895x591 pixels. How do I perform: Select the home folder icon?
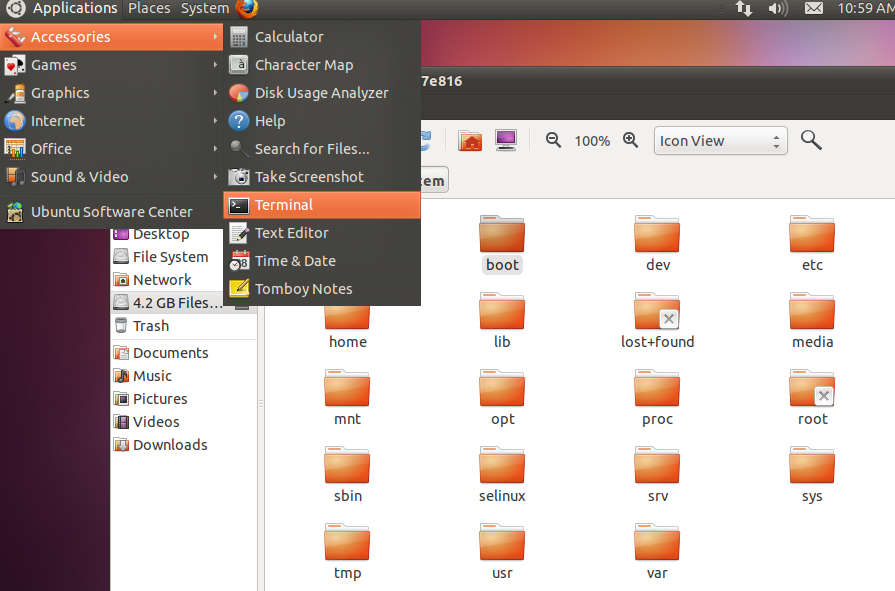click(x=347, y=317)
